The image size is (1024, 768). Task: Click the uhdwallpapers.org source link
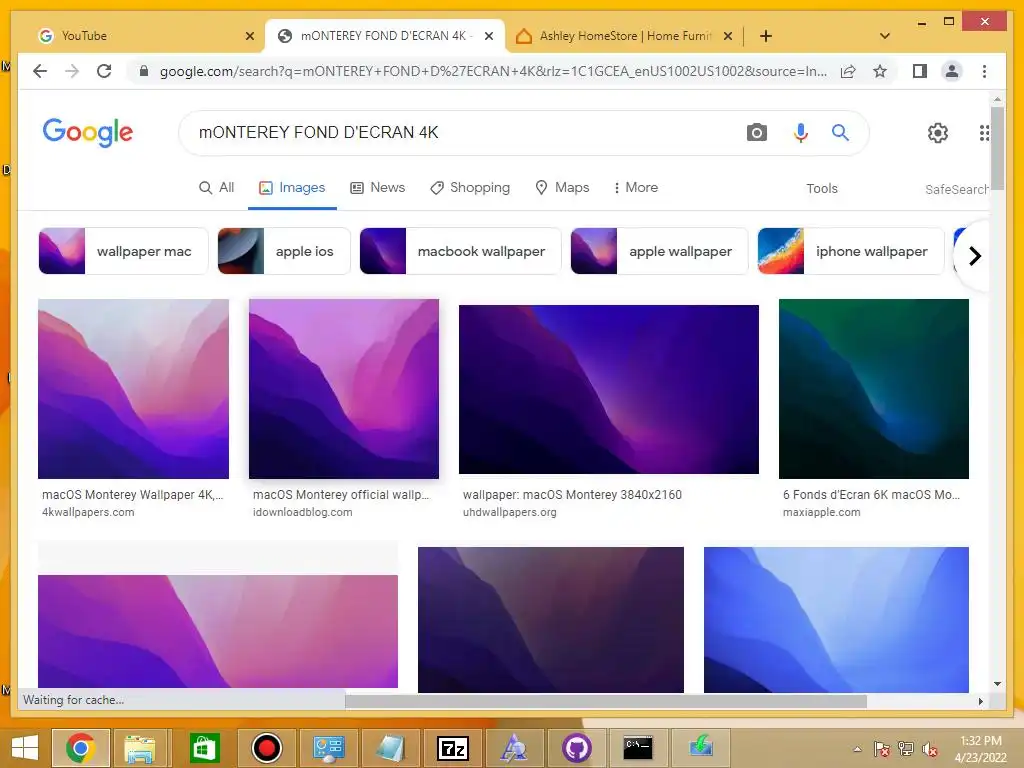(509, 513)
